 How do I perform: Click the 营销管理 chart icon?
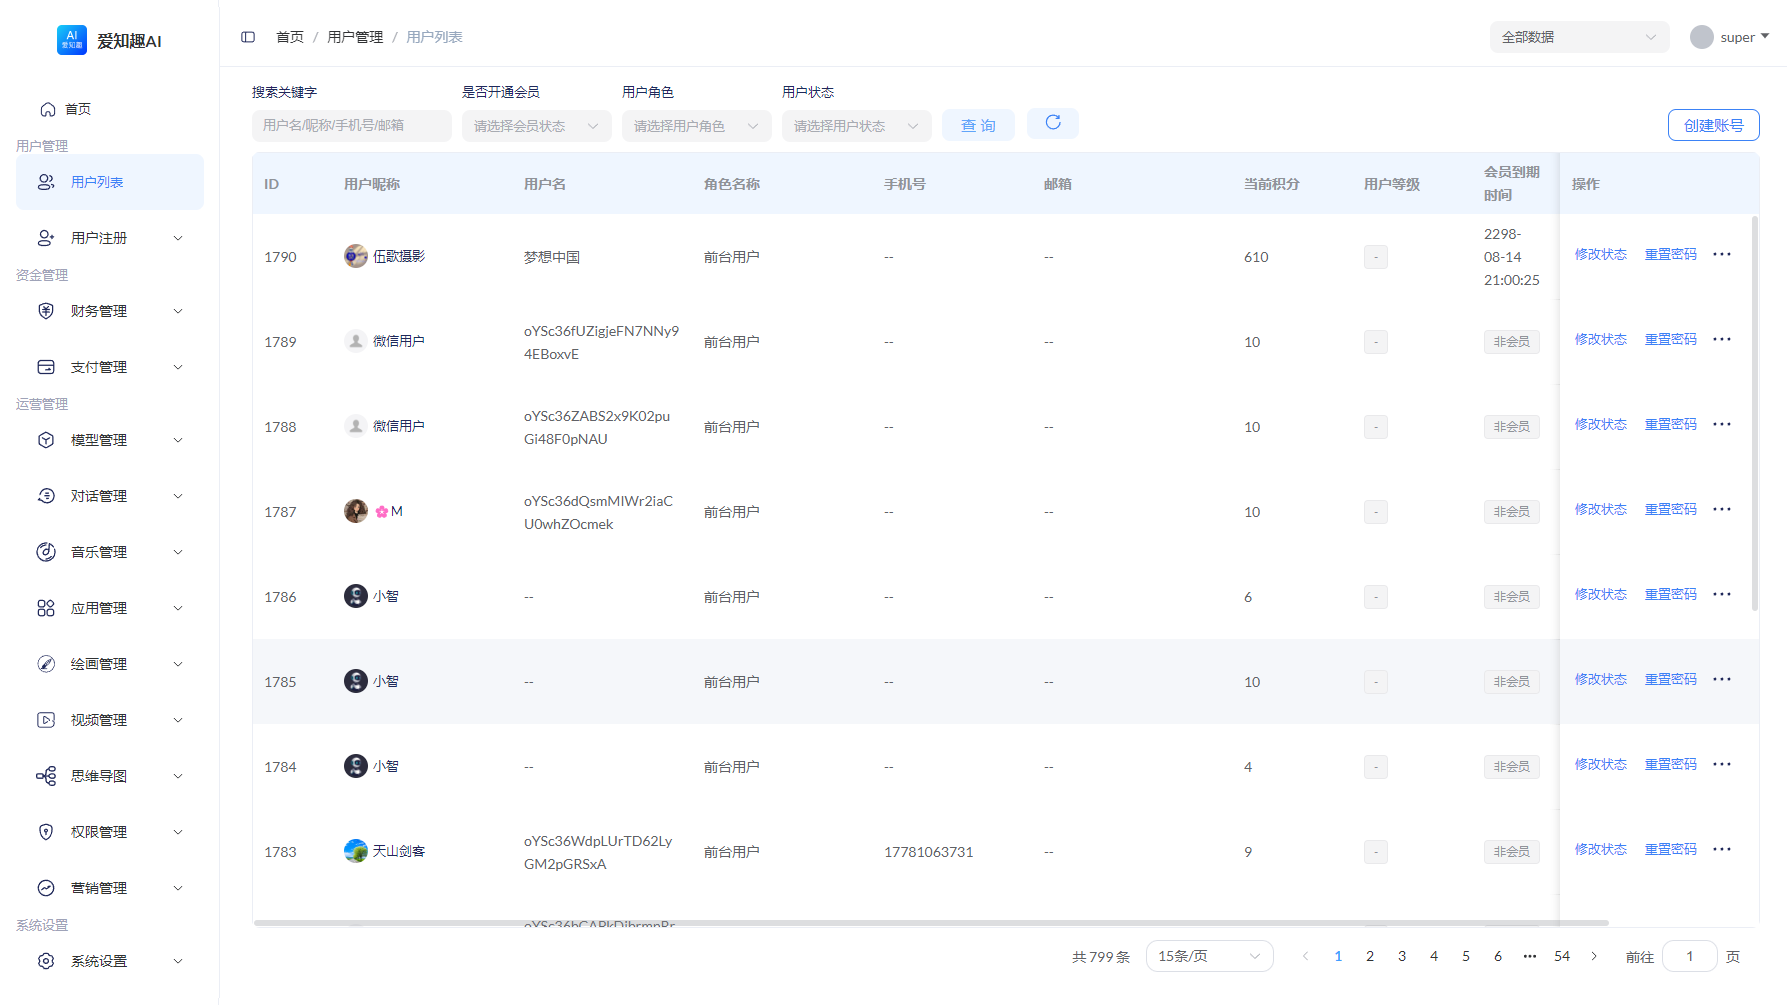46,888
